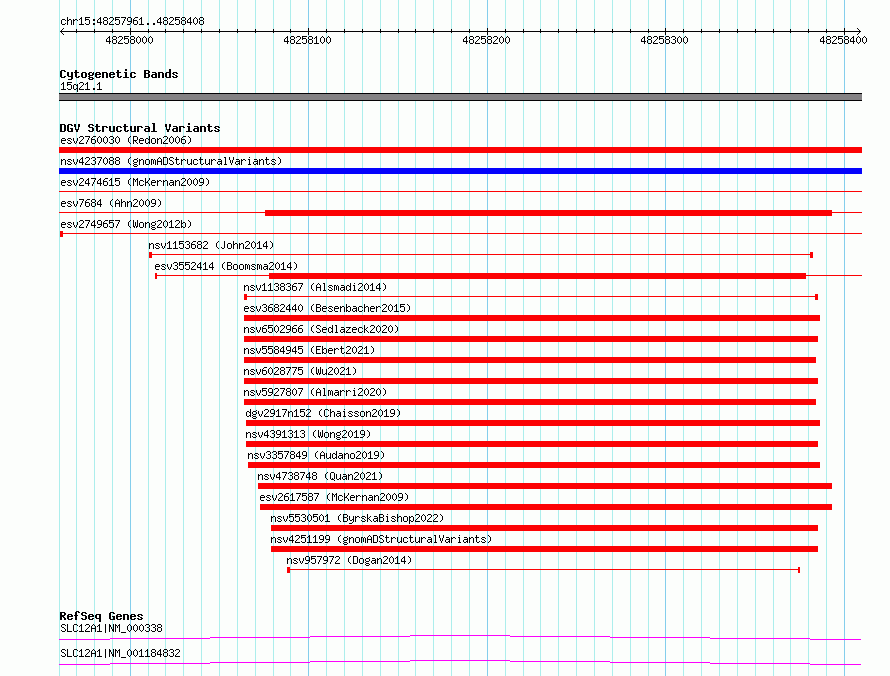Click the gray 15q21.1 cytogenetic band bar
Viewport: 890px width, 676px height.
click(460, 97)
